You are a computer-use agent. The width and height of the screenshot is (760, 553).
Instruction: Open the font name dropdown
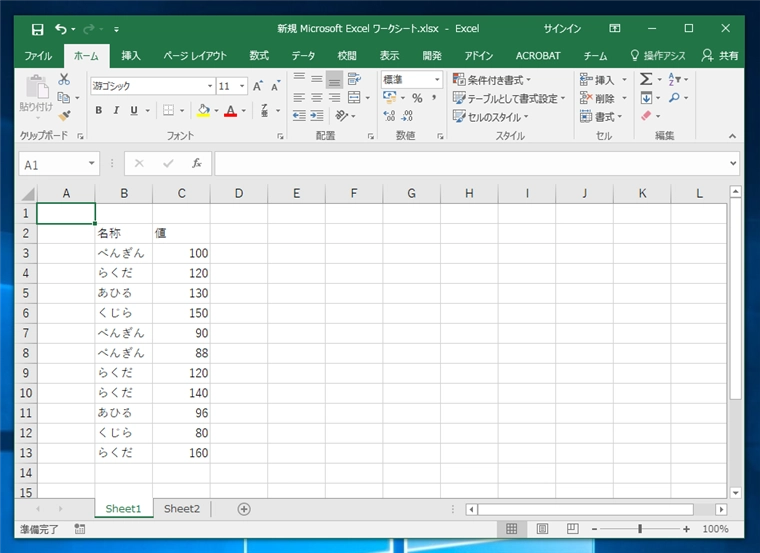[x=210, y=86]
